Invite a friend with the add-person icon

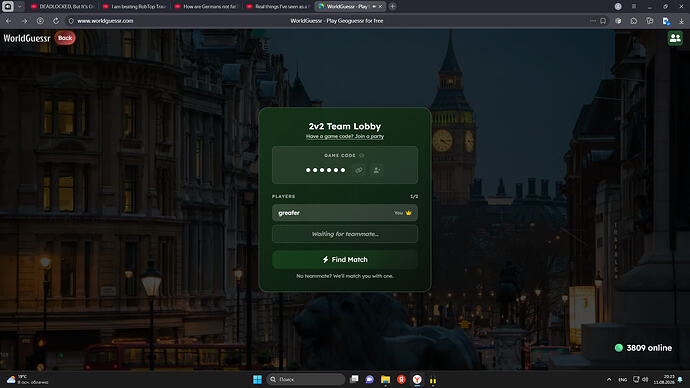pos(377,170)
